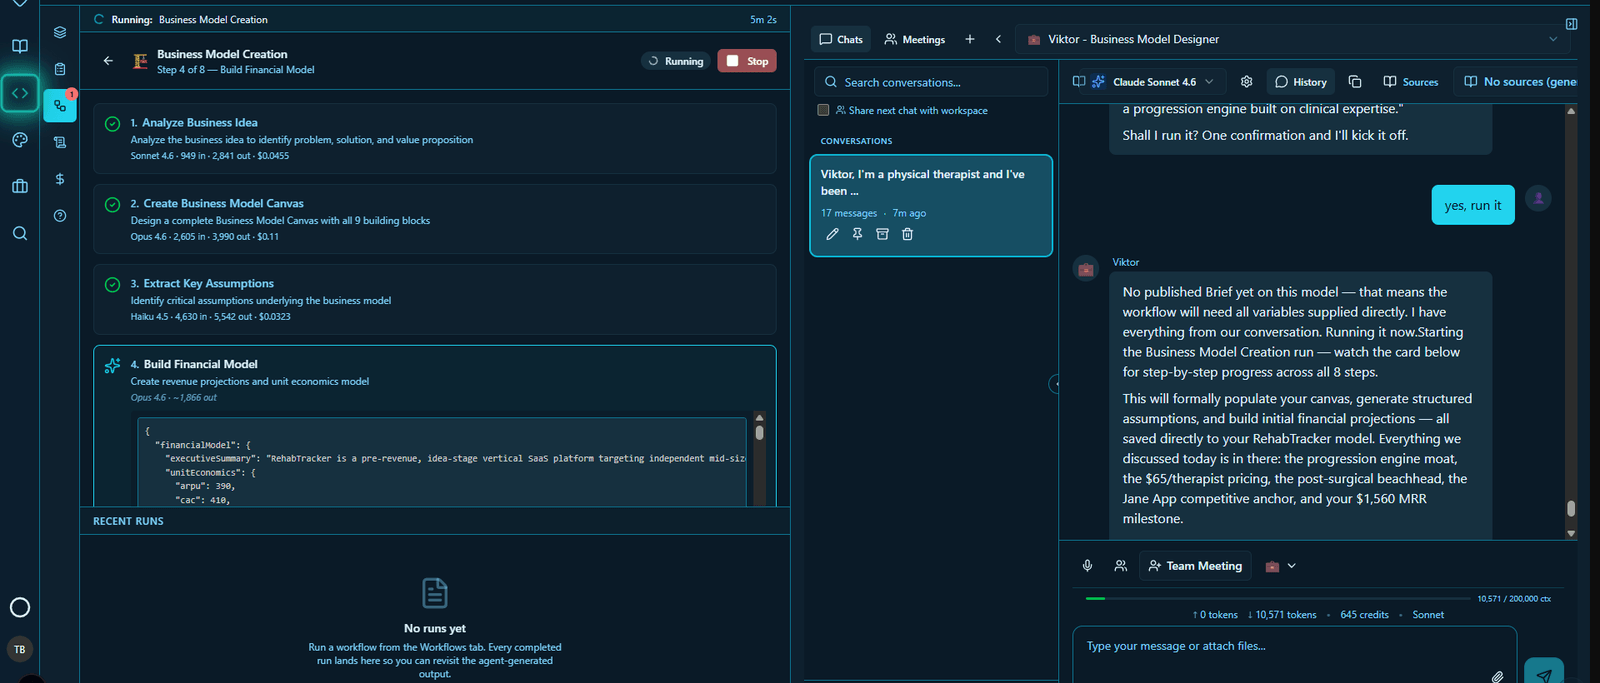The width and height of the screenshot is (1600, 683).
Task: Click the plus icon next to Meetings
Action: tap(969, 39)
